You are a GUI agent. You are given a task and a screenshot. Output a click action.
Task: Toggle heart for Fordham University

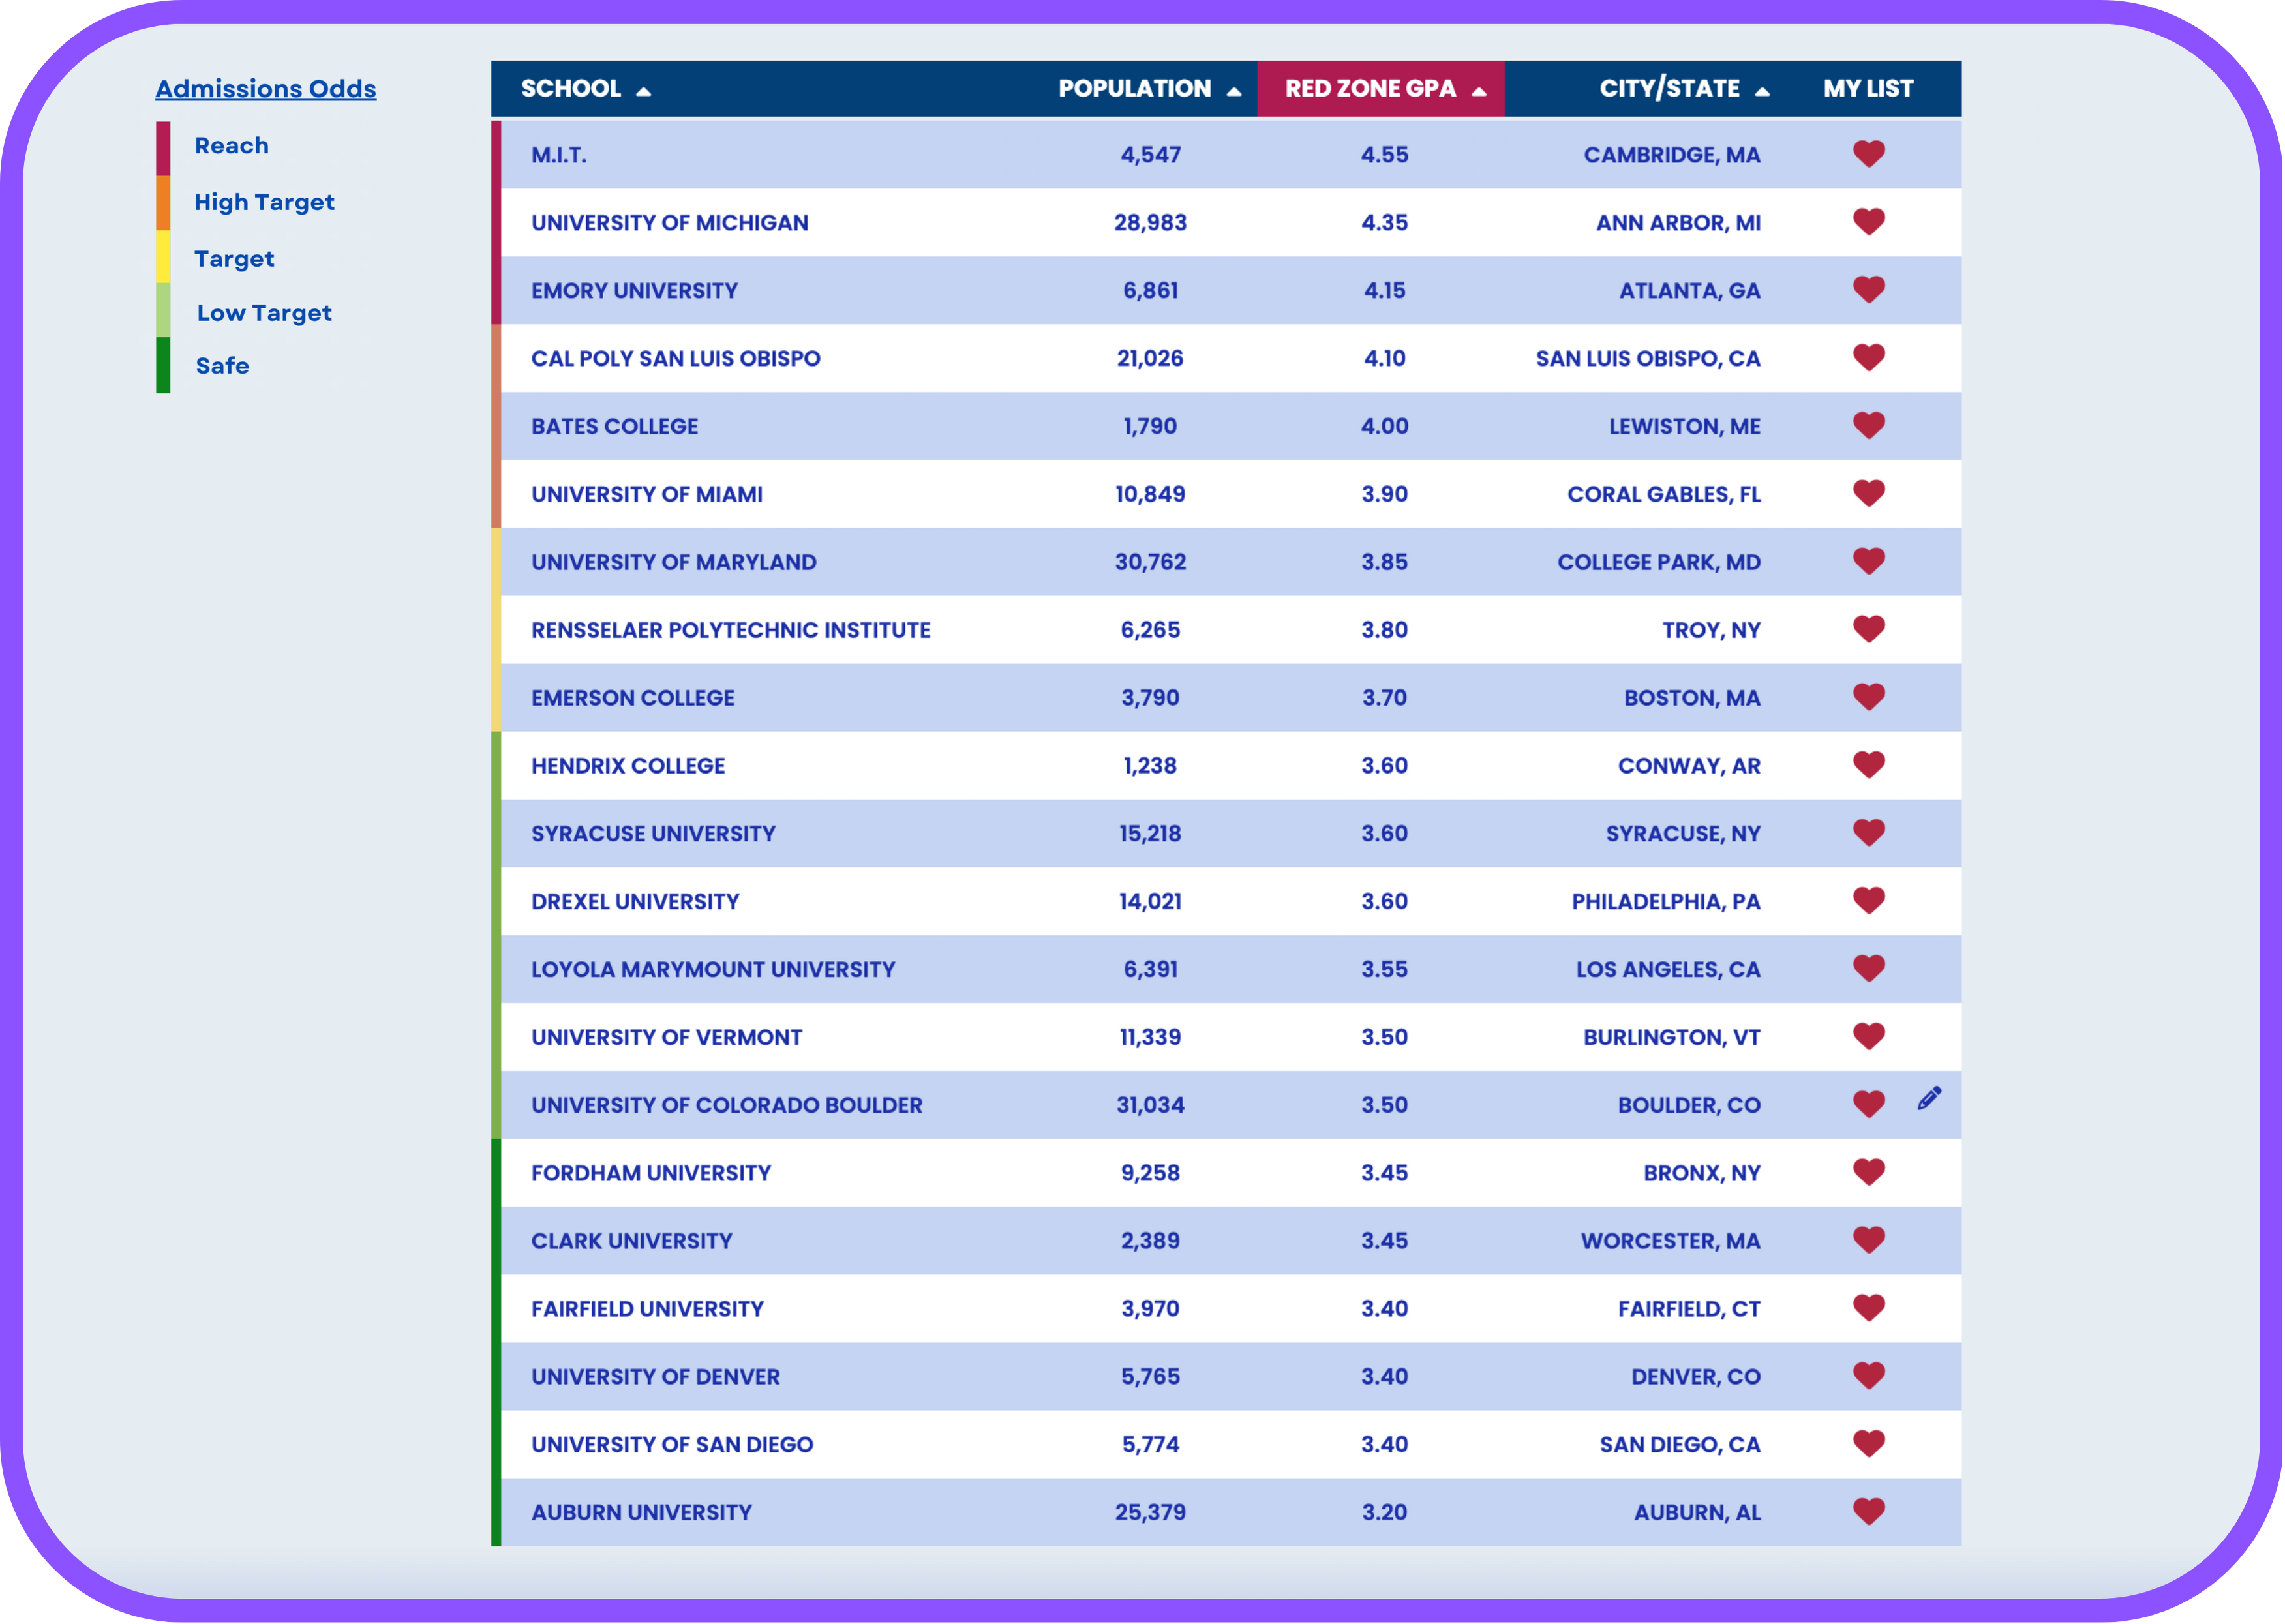[x=1869, y=1173]
